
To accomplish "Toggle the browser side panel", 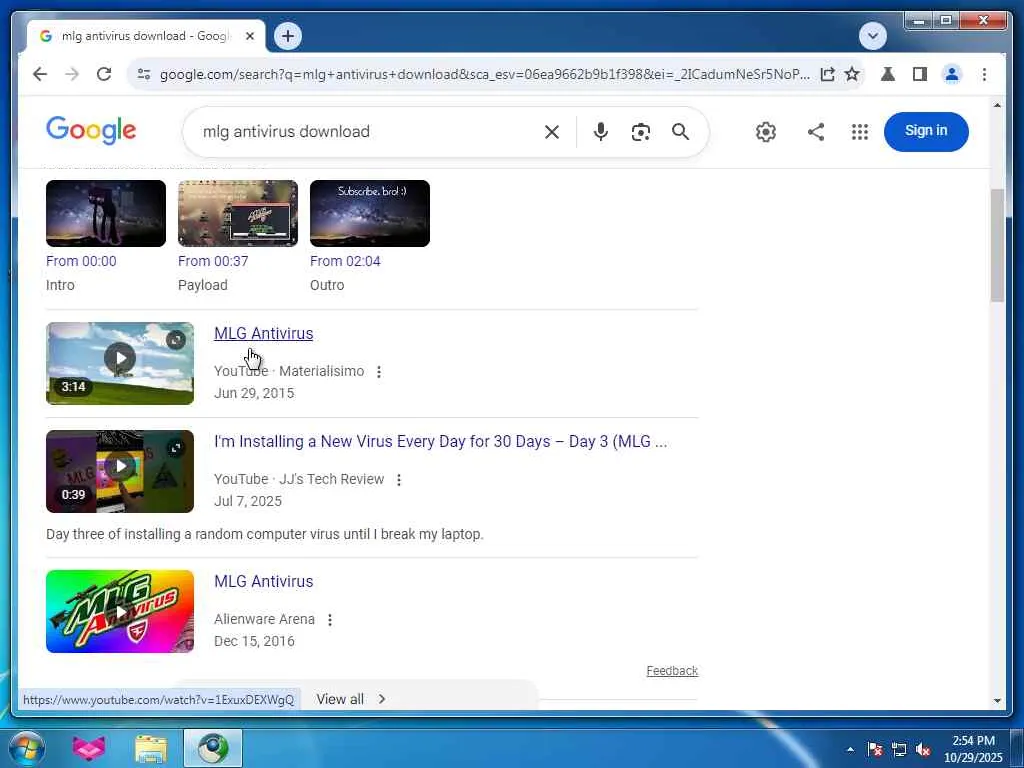I will click(920, 74).
